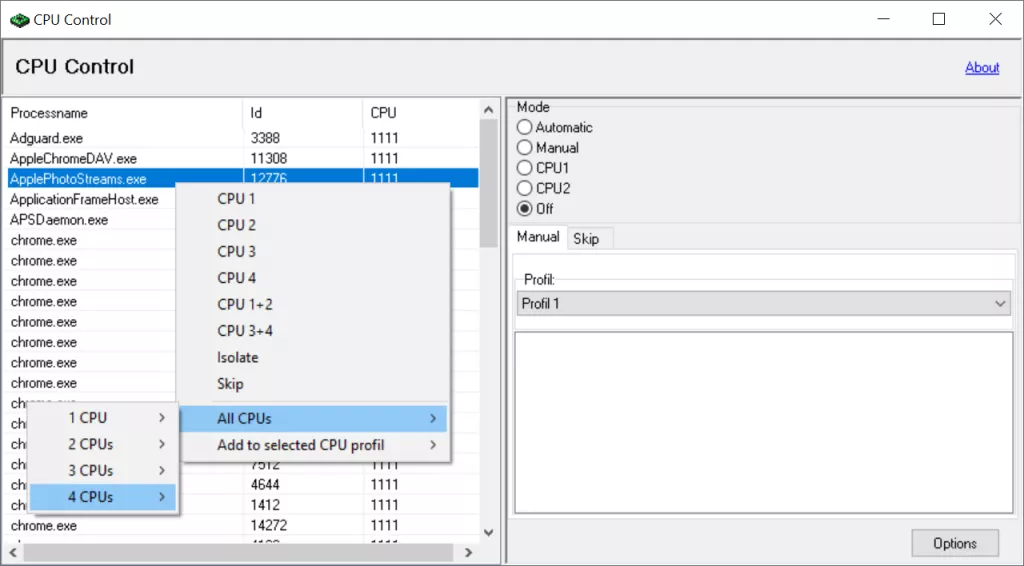Expand the 3 CPUs submenu

pyautogui.click(x=103, y=470)
